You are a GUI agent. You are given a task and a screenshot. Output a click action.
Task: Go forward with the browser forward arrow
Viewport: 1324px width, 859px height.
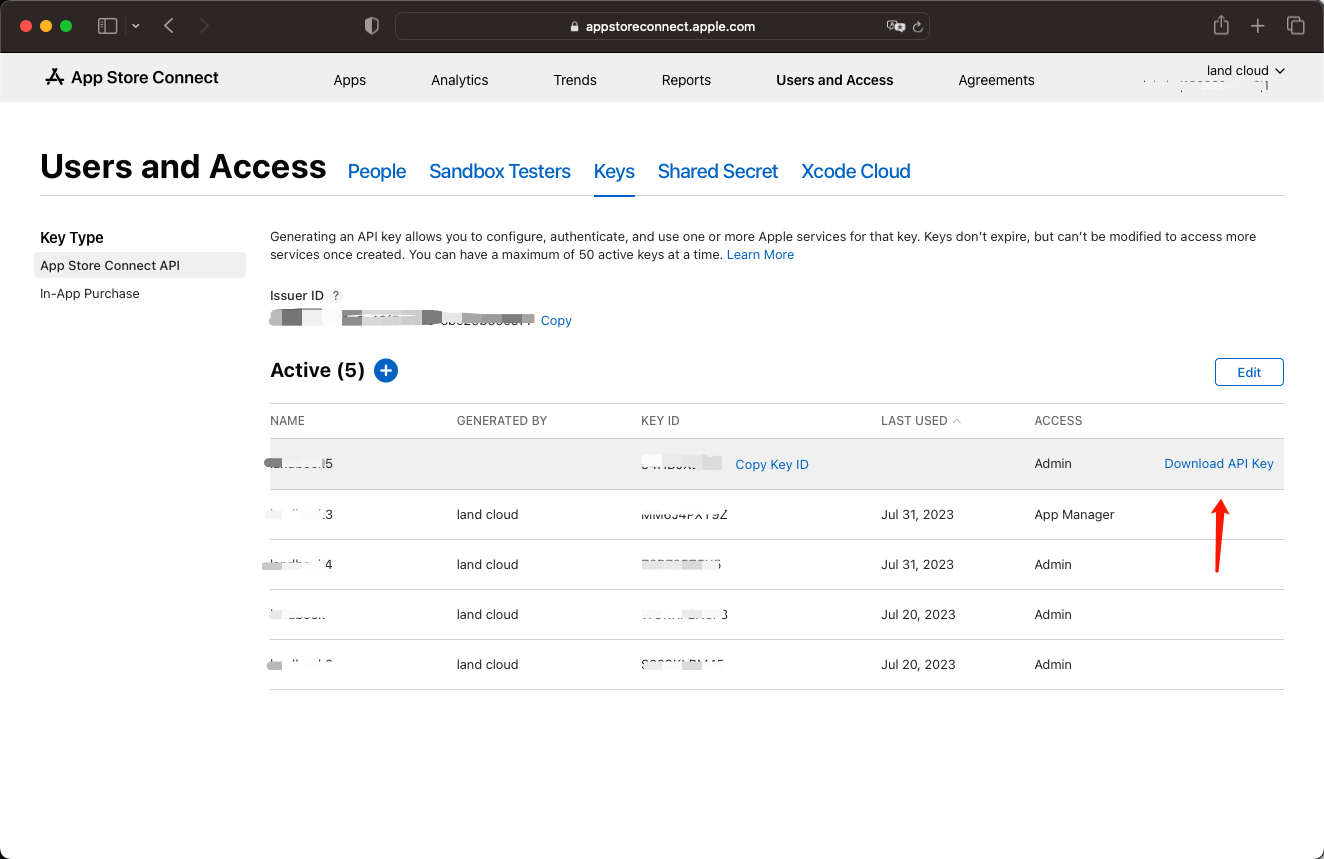coord(204,26)
